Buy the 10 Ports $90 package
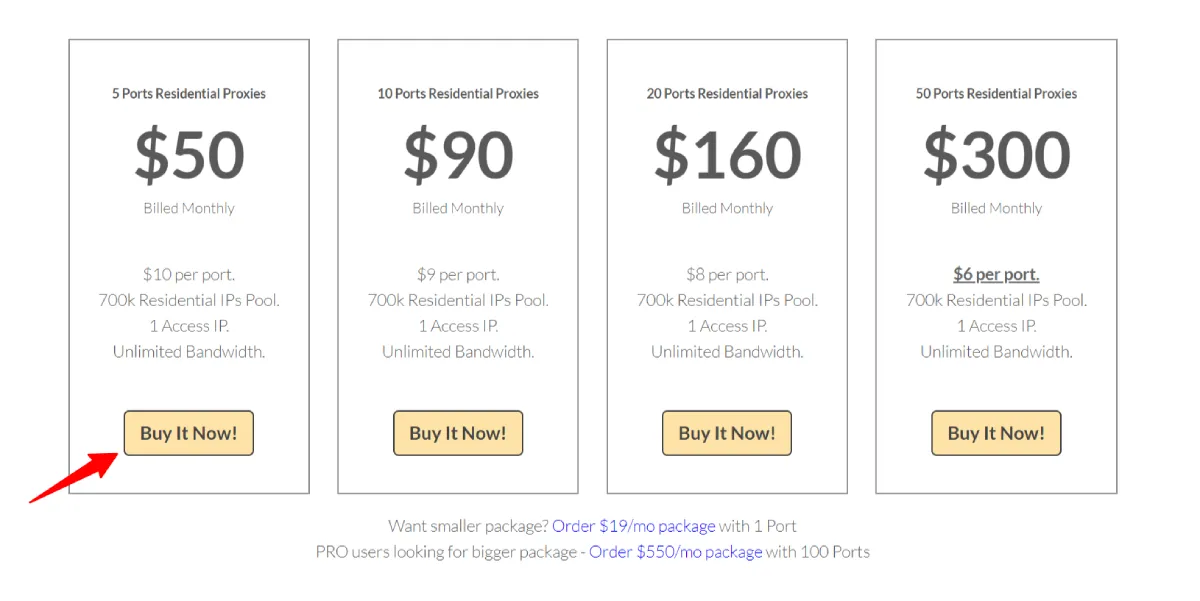 (x=458, y=433)
